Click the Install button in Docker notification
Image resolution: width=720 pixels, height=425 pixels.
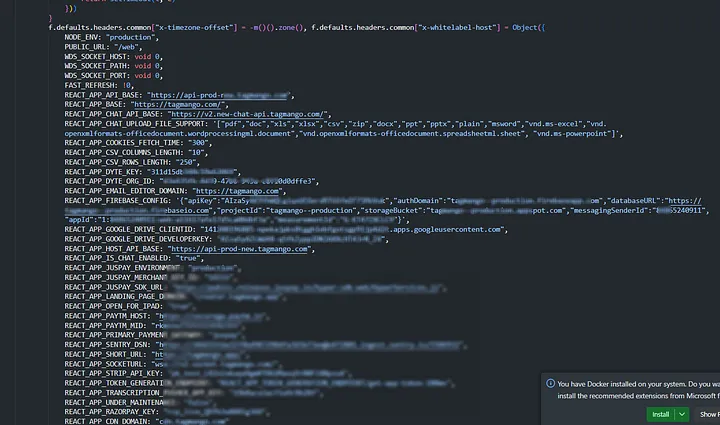pos(660,414)
